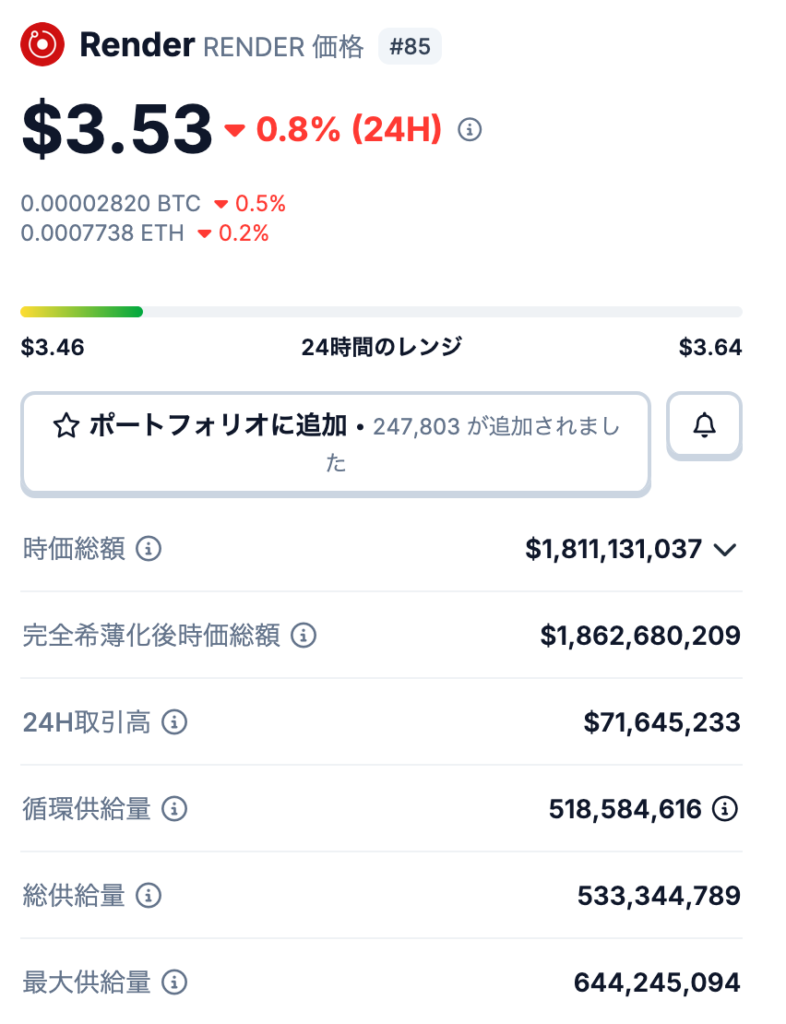786x1024 pixels.
Task: Click the Render logo icon
Action: pyautogui.click(x=42, y=45)
